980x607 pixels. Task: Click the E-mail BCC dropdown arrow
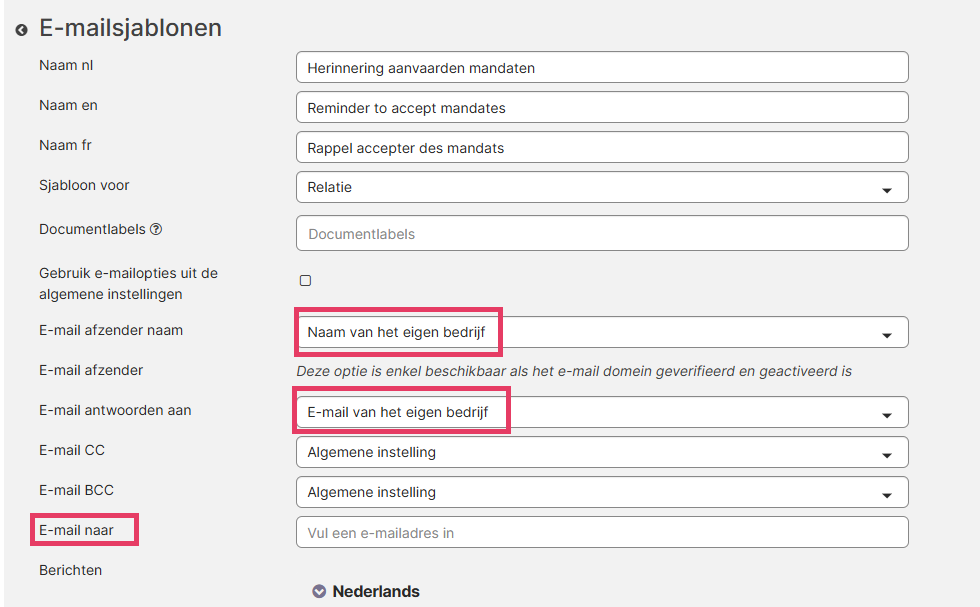(886, 495)
